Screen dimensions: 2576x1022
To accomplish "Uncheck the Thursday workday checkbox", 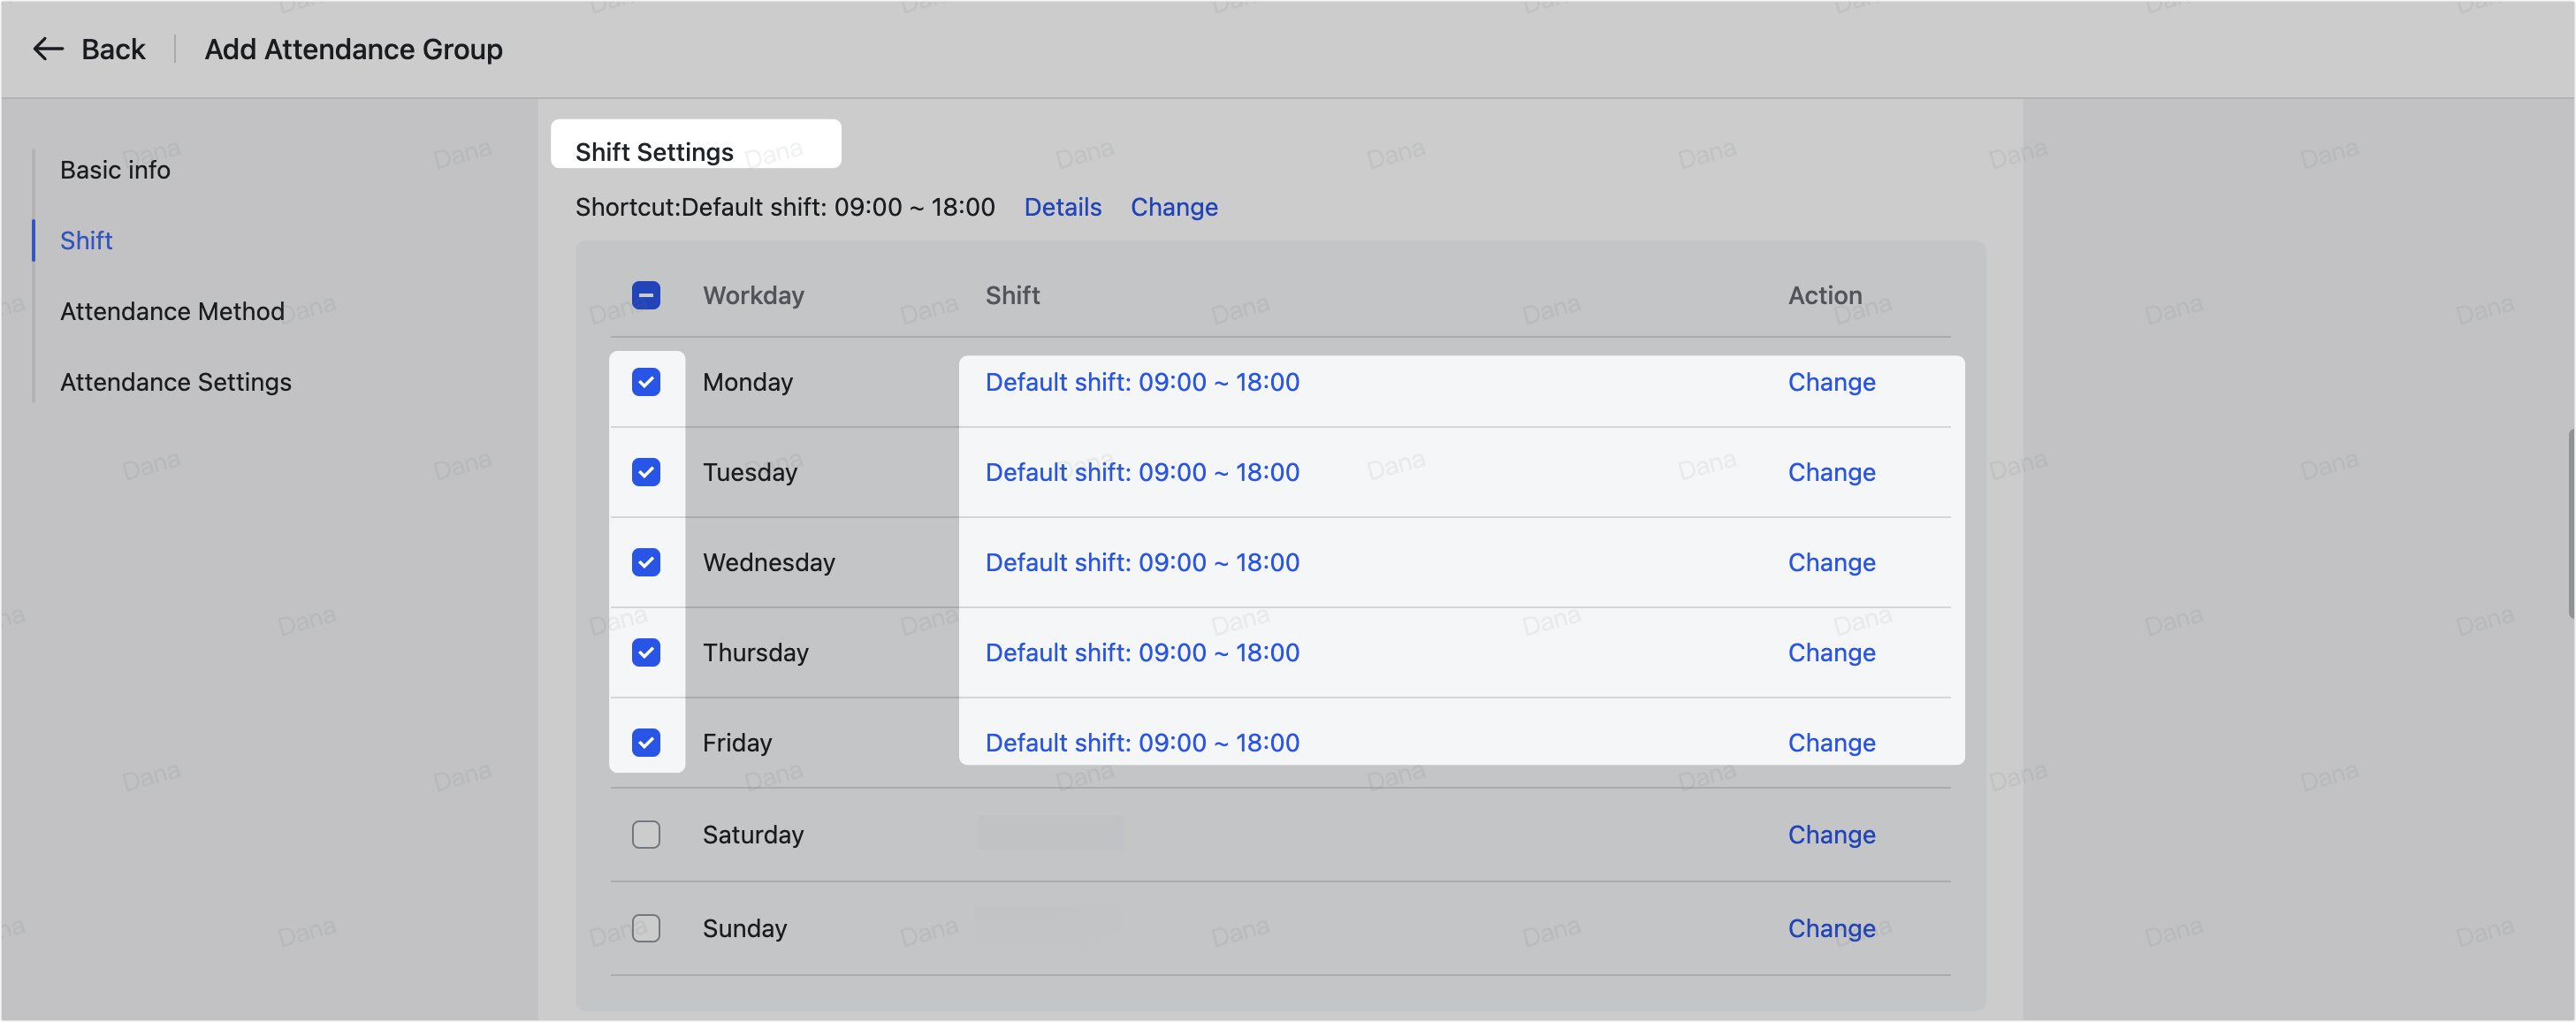I will (x=646, y=652).
